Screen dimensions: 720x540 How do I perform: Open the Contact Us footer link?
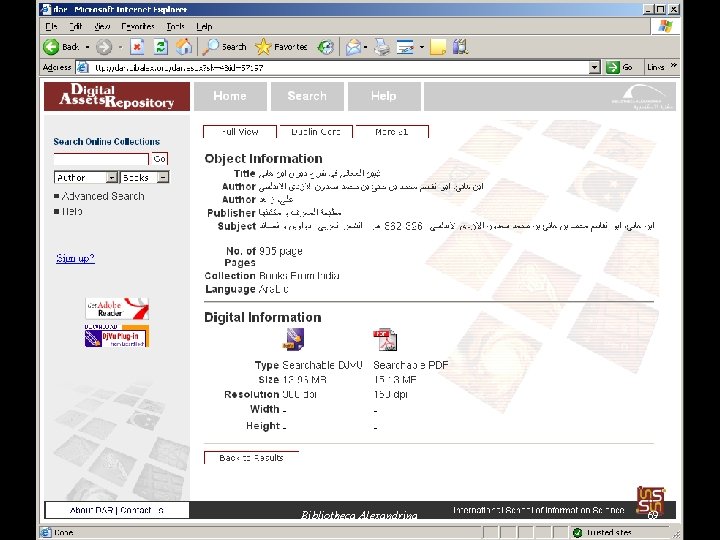(142, 510)
